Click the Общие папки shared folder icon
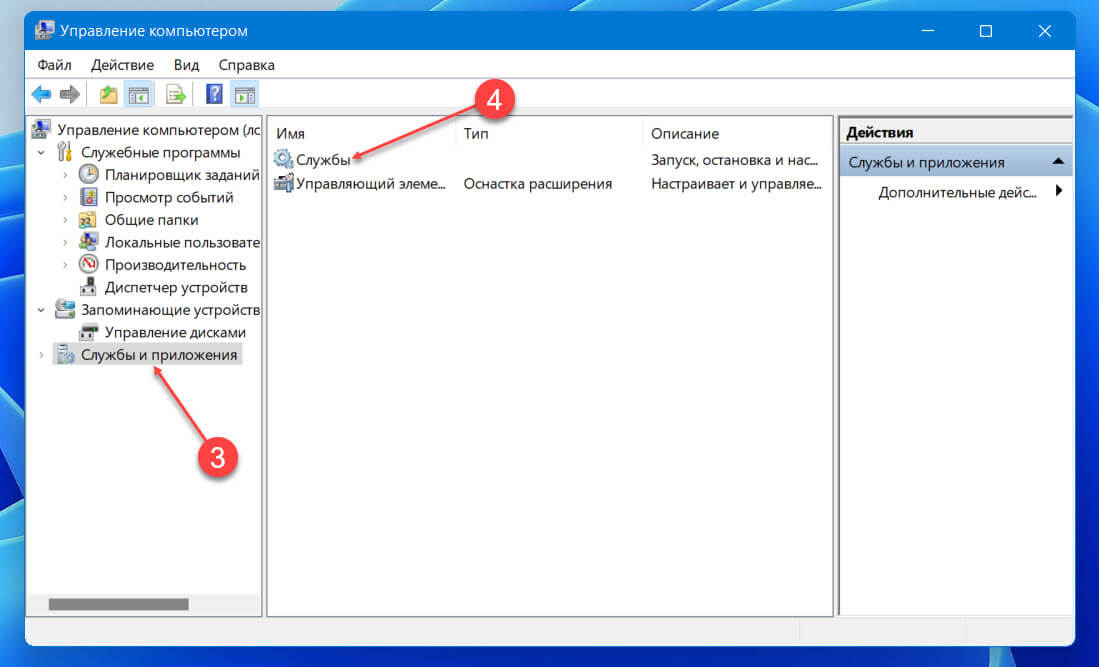 (x=88, y=220)
